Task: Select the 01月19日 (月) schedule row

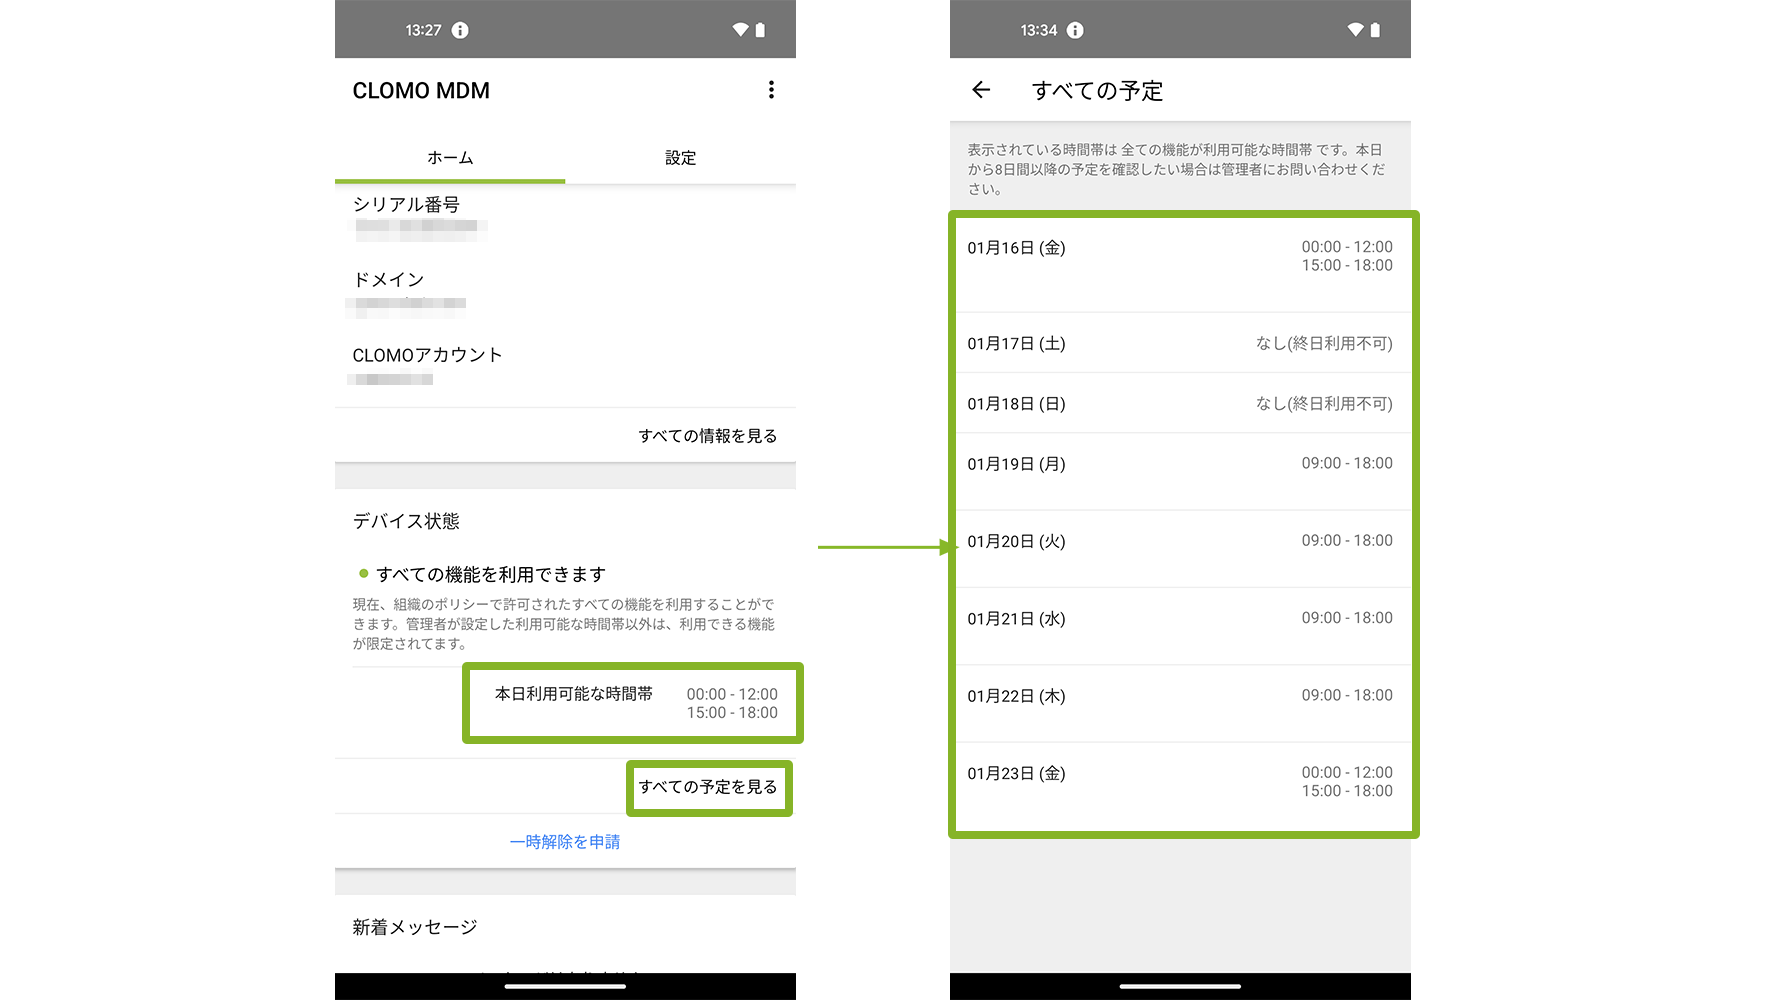Action: [x=1180, y=470]
